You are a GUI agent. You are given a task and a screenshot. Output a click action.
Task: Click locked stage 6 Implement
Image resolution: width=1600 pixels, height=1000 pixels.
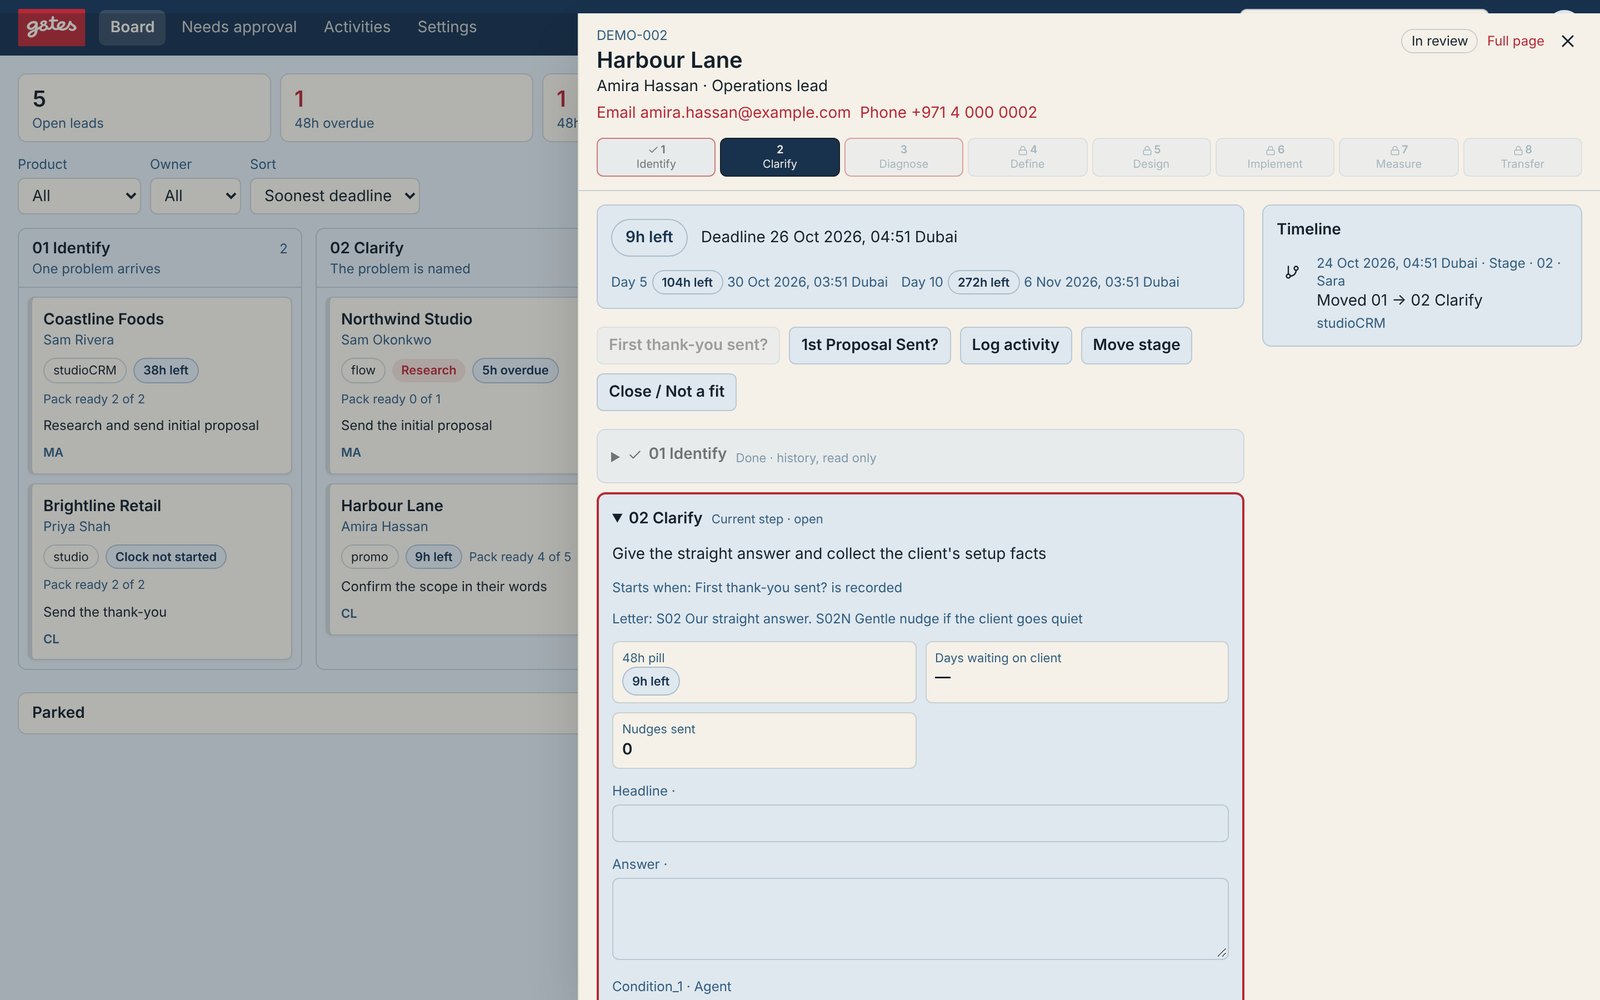coord(1275,157)
